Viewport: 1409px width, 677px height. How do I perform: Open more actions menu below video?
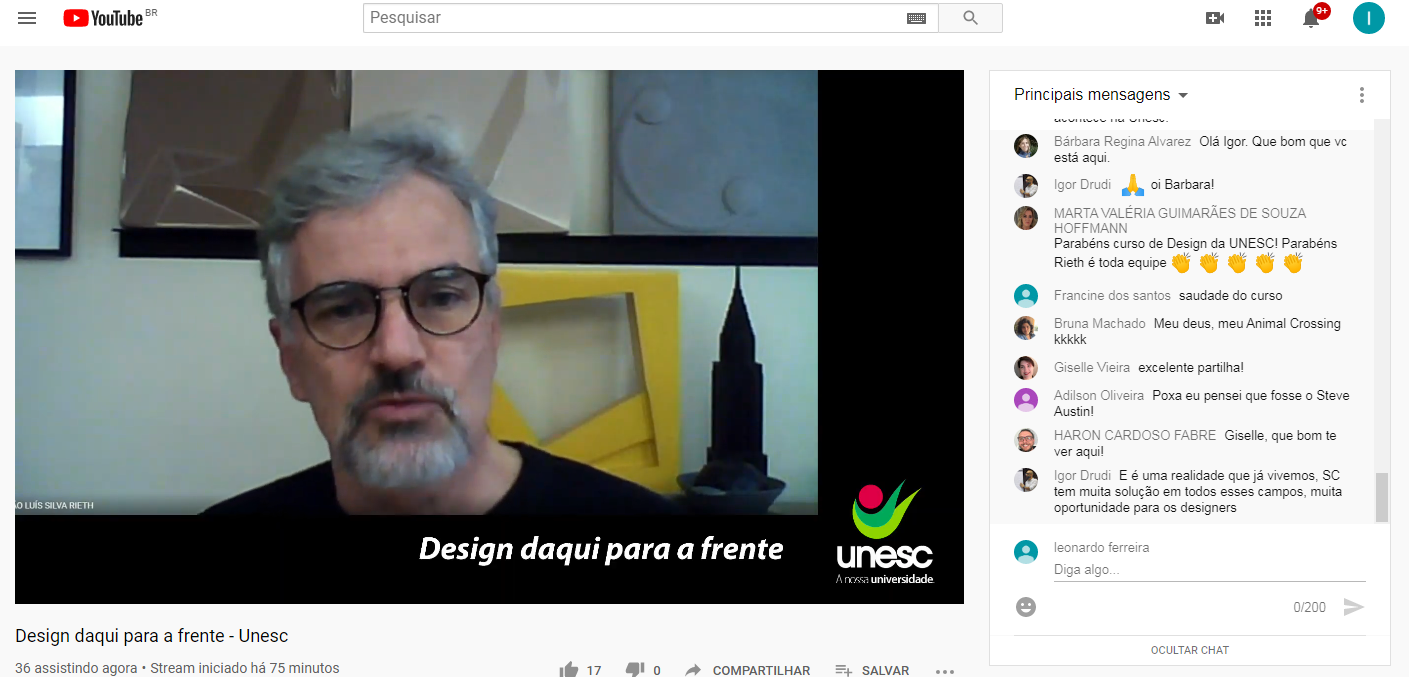[x=945, y=670]
